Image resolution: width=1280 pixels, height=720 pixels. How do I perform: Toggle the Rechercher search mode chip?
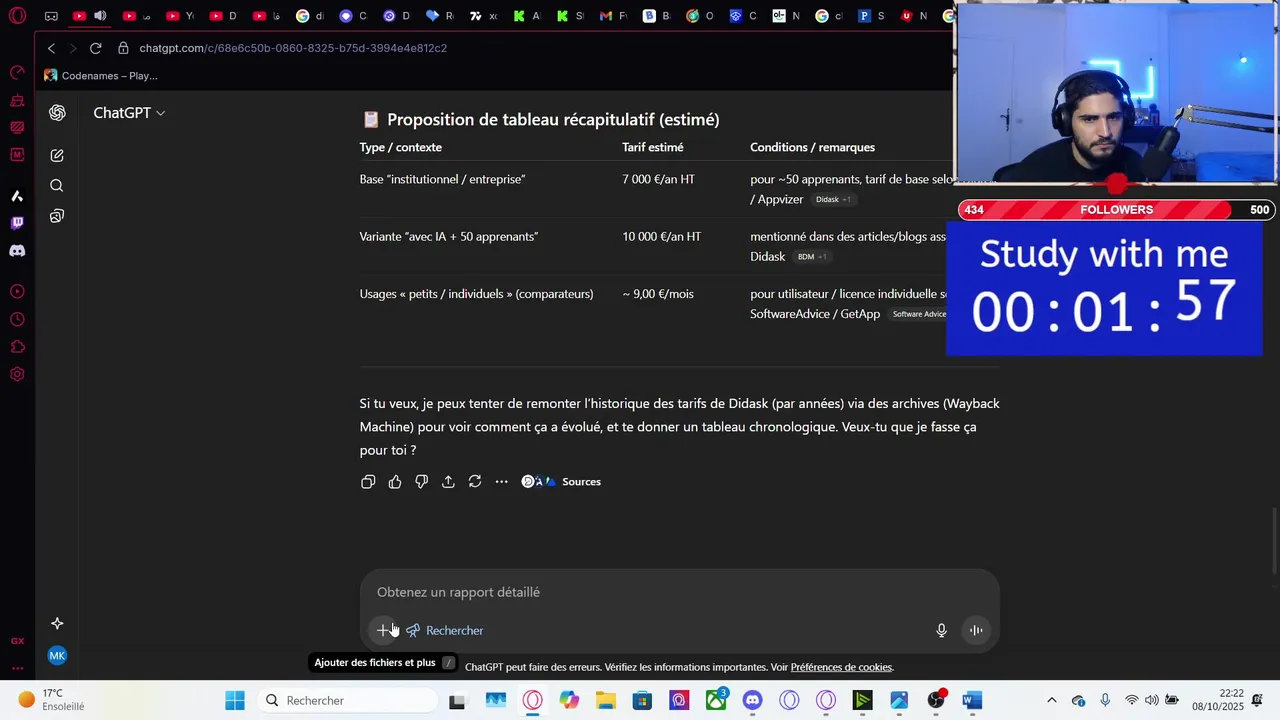444,630
